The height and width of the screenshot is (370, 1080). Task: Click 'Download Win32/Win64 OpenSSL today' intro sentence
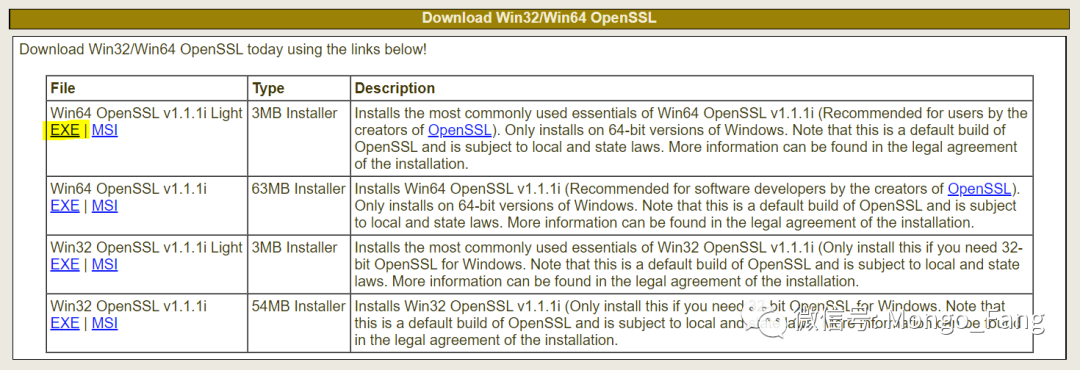(223, 50)
